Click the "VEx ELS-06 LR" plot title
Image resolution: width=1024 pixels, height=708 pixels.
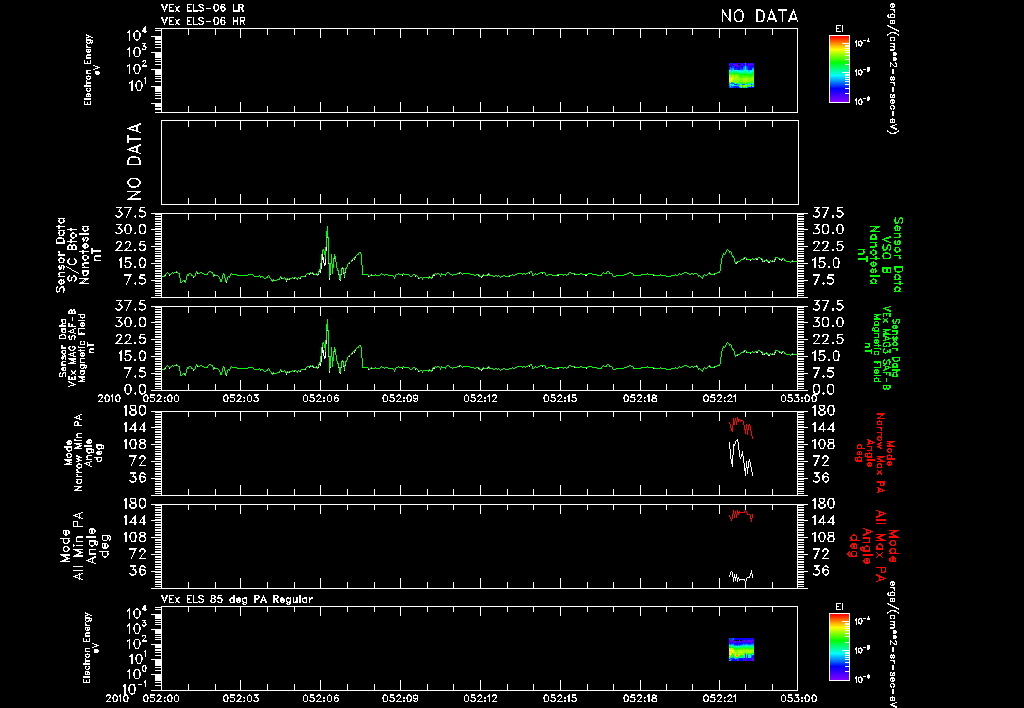202,8
